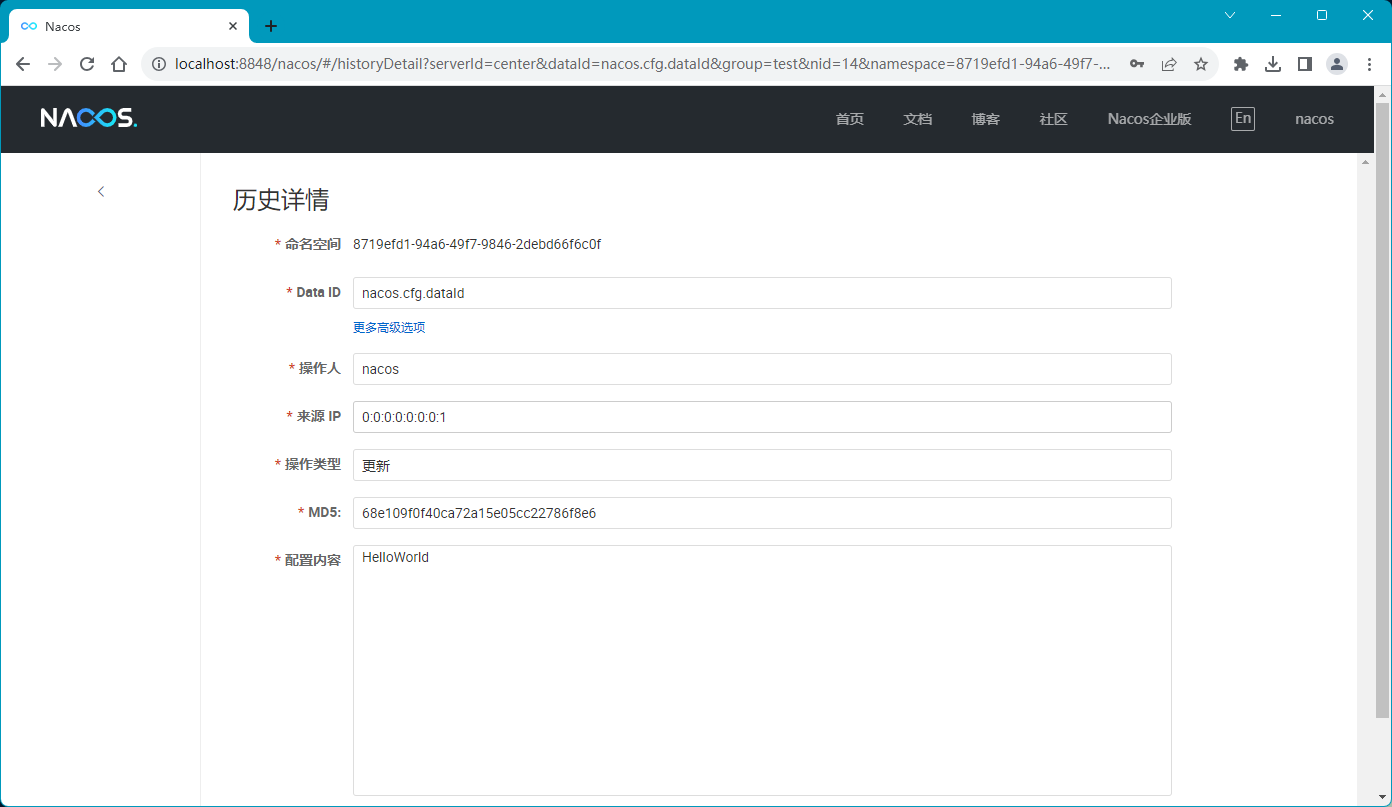Open 文档 in top navigation
This screenshot has height=807, width=1392.
(917, 119)
